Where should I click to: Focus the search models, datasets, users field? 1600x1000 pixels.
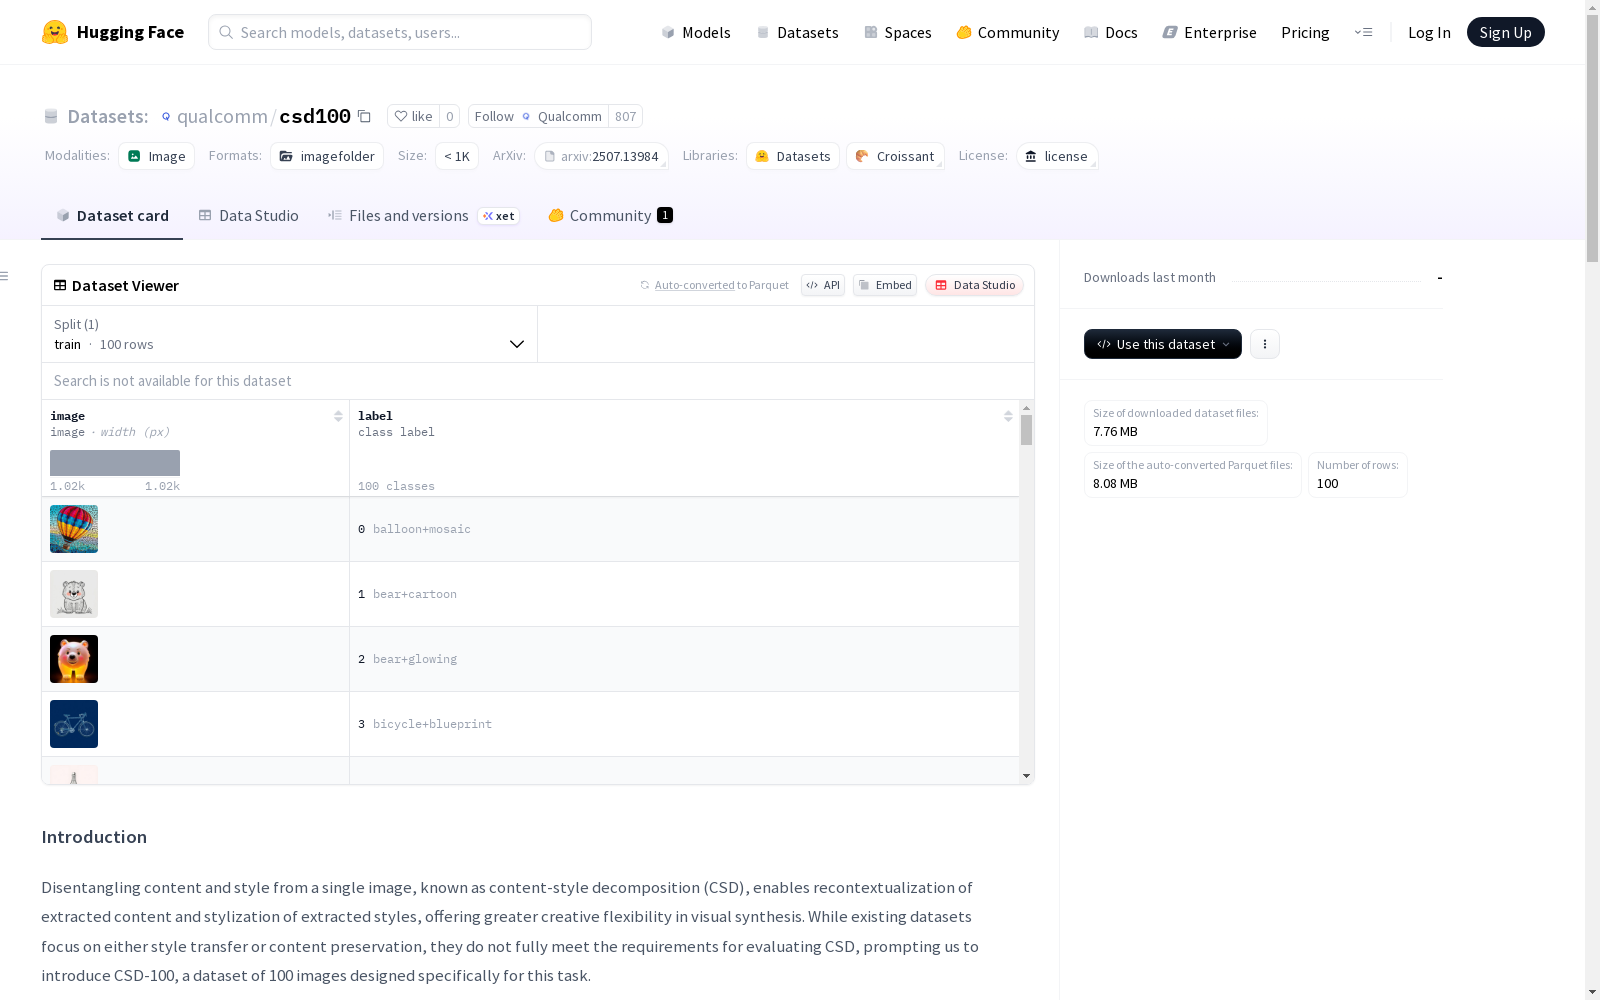pos(400,32)
